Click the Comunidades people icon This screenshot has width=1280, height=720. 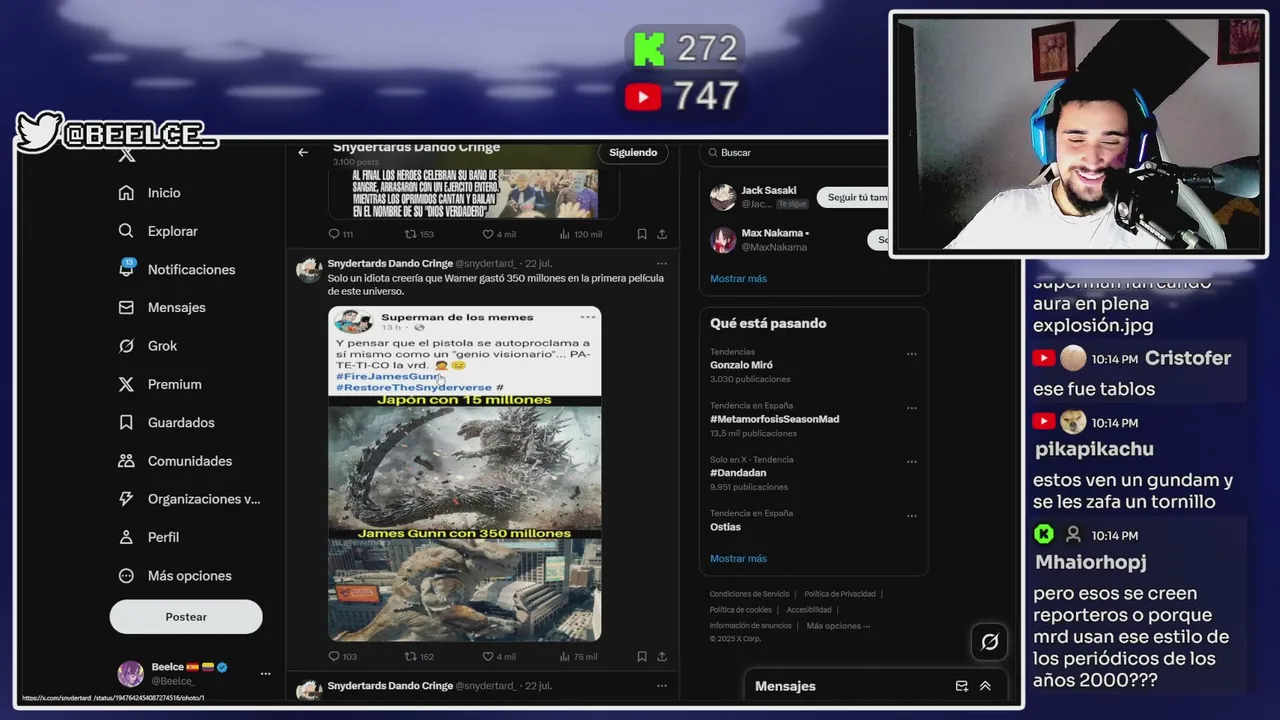coord(126,461)
